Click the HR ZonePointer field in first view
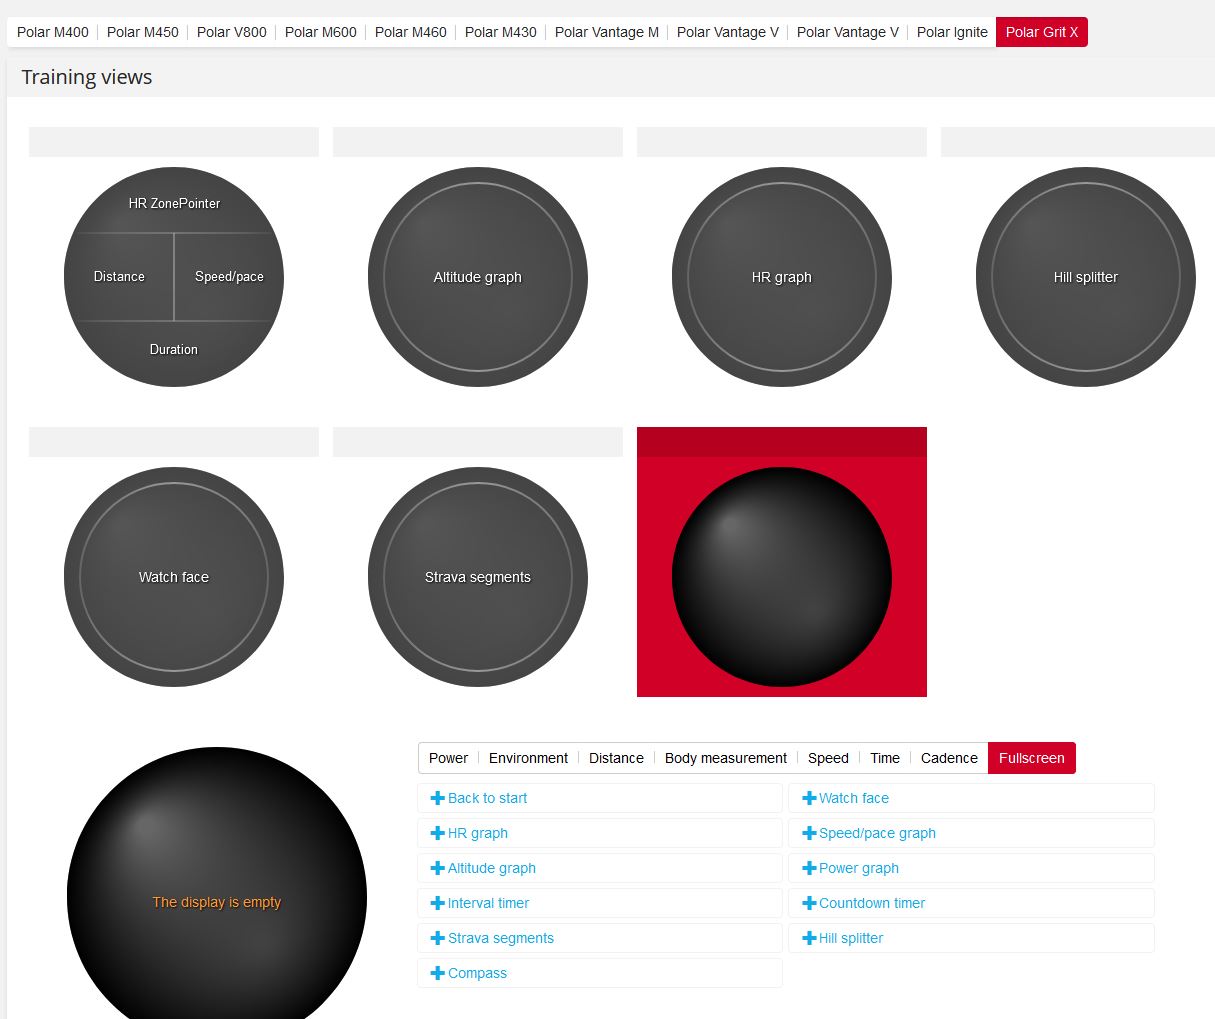1215x1019 pixels. click(x=174, y=204)
